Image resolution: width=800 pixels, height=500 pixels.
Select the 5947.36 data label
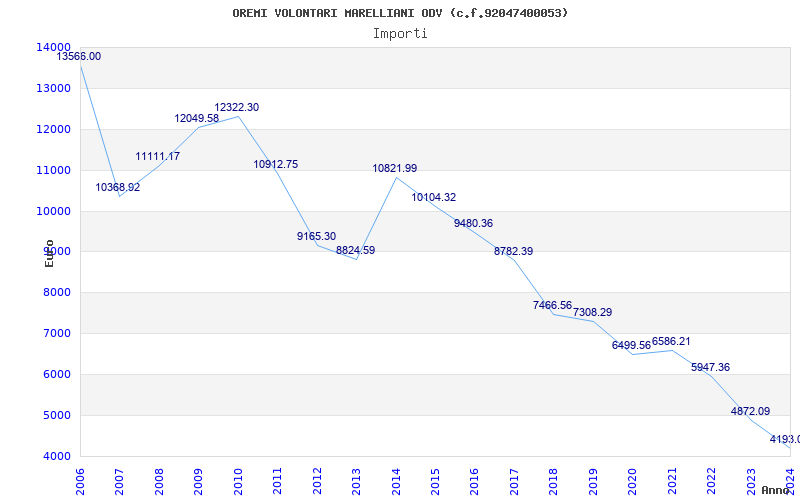[710, 367]
